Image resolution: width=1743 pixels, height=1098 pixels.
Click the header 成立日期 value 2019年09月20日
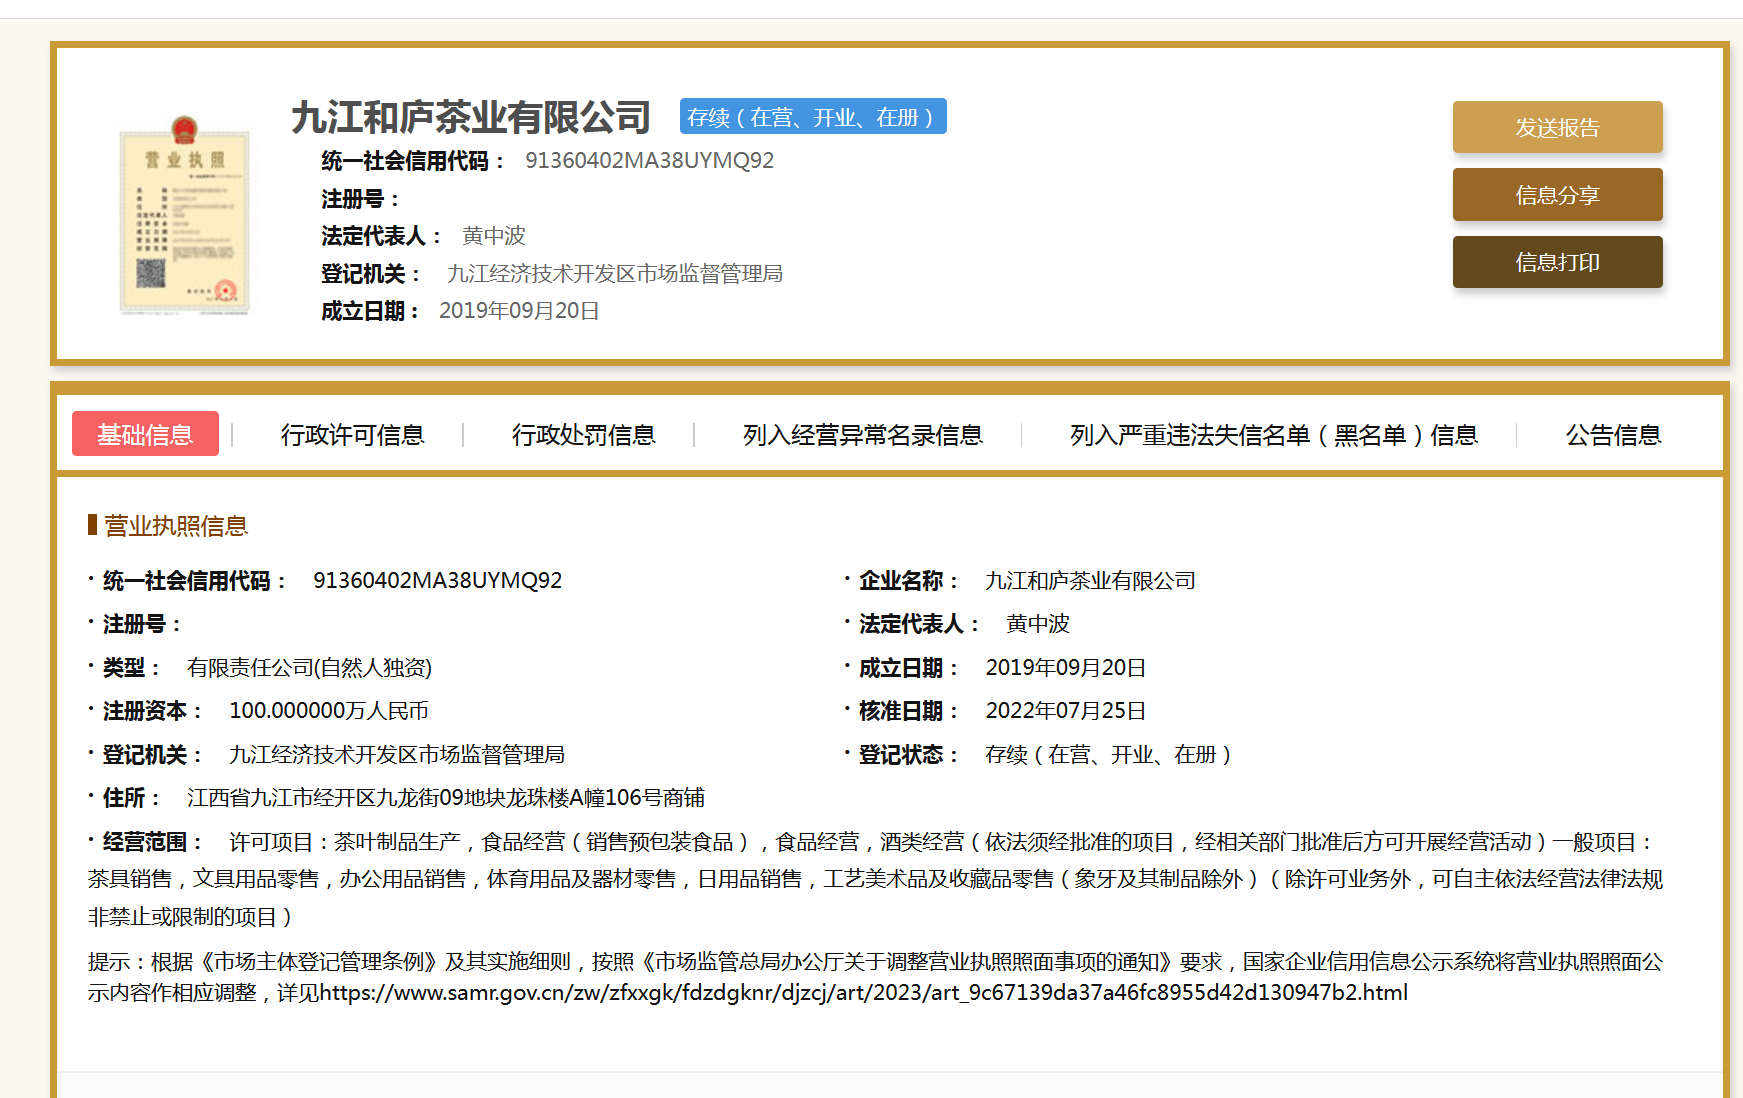[519, 311]
